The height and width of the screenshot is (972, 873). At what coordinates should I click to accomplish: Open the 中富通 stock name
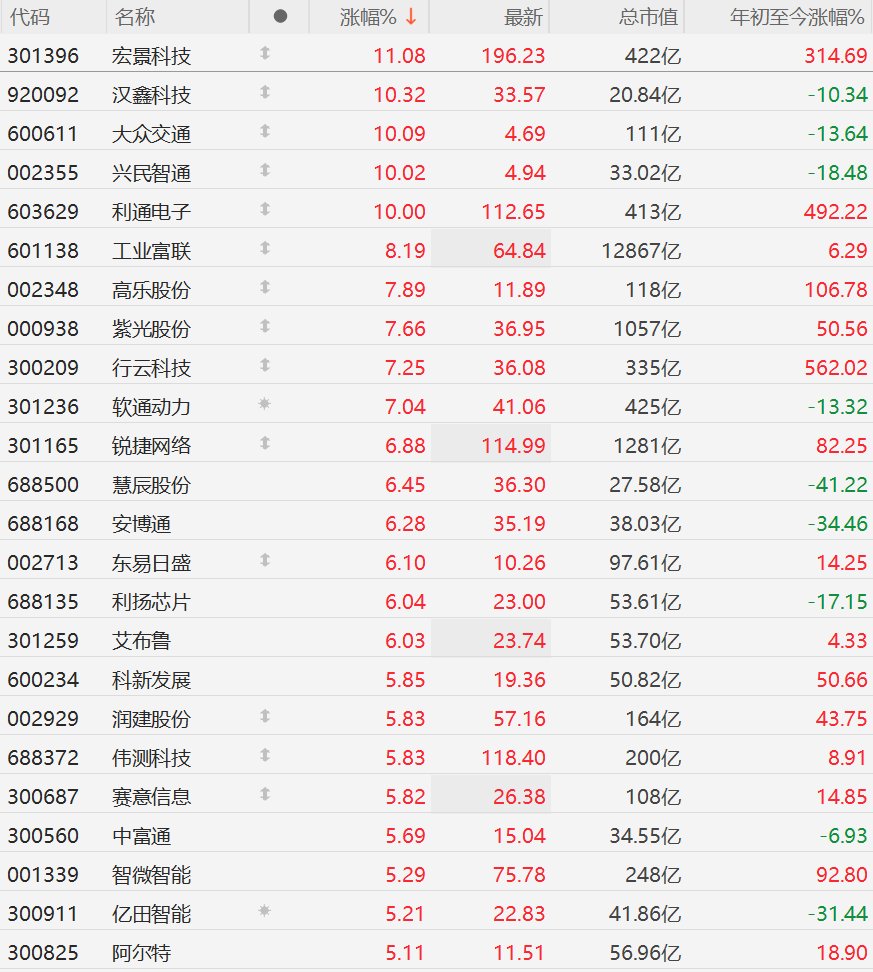(141, 836)
